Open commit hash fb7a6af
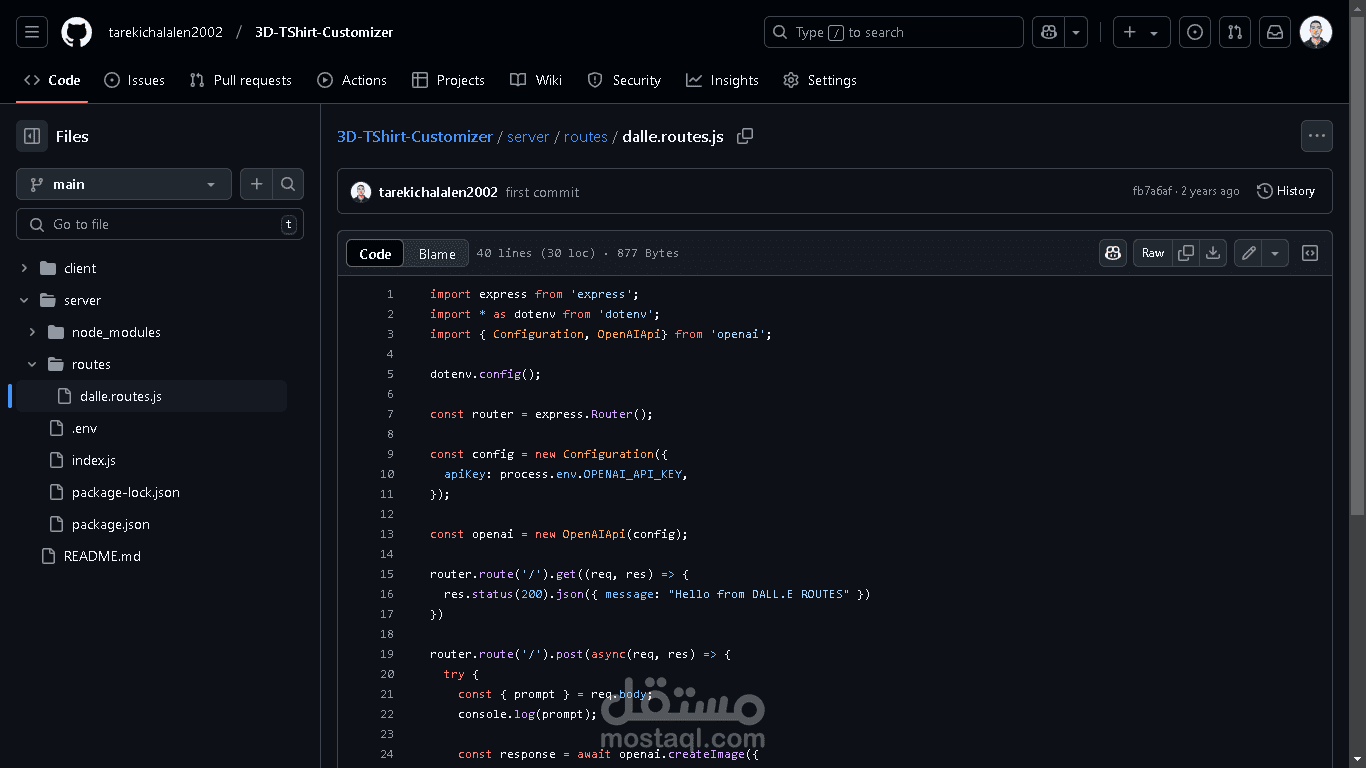 pos(1152,191)
